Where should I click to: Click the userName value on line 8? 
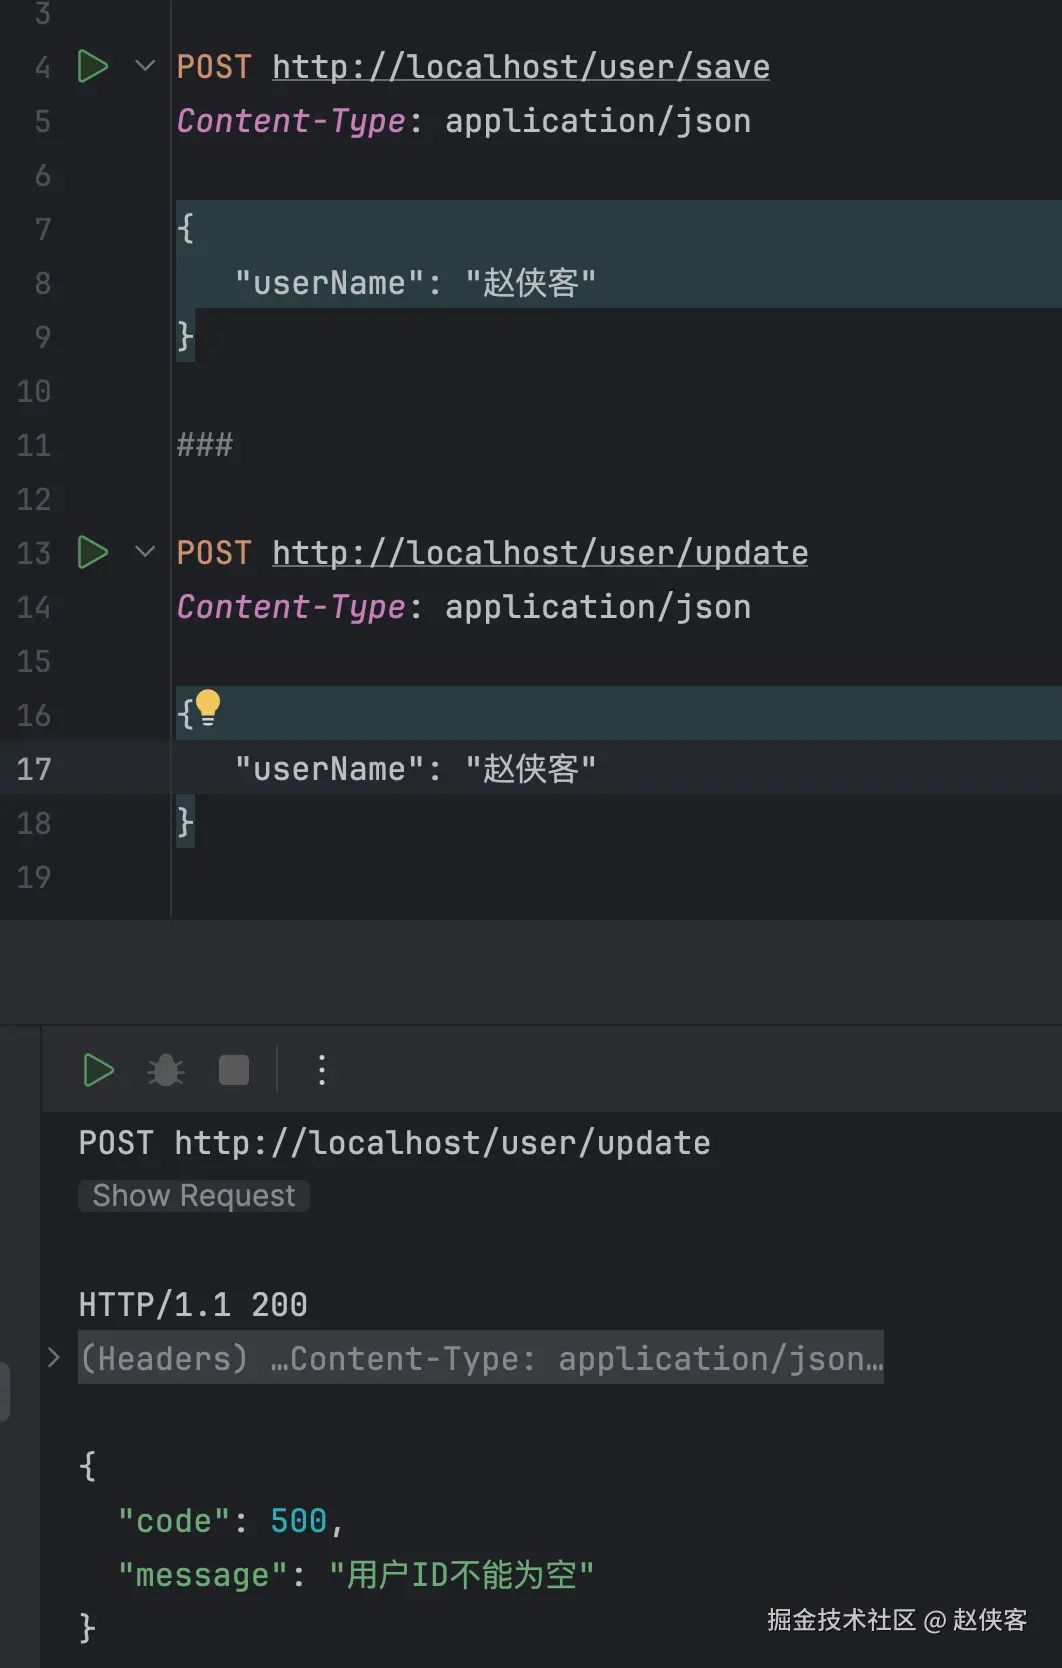(x=531, y=283)
